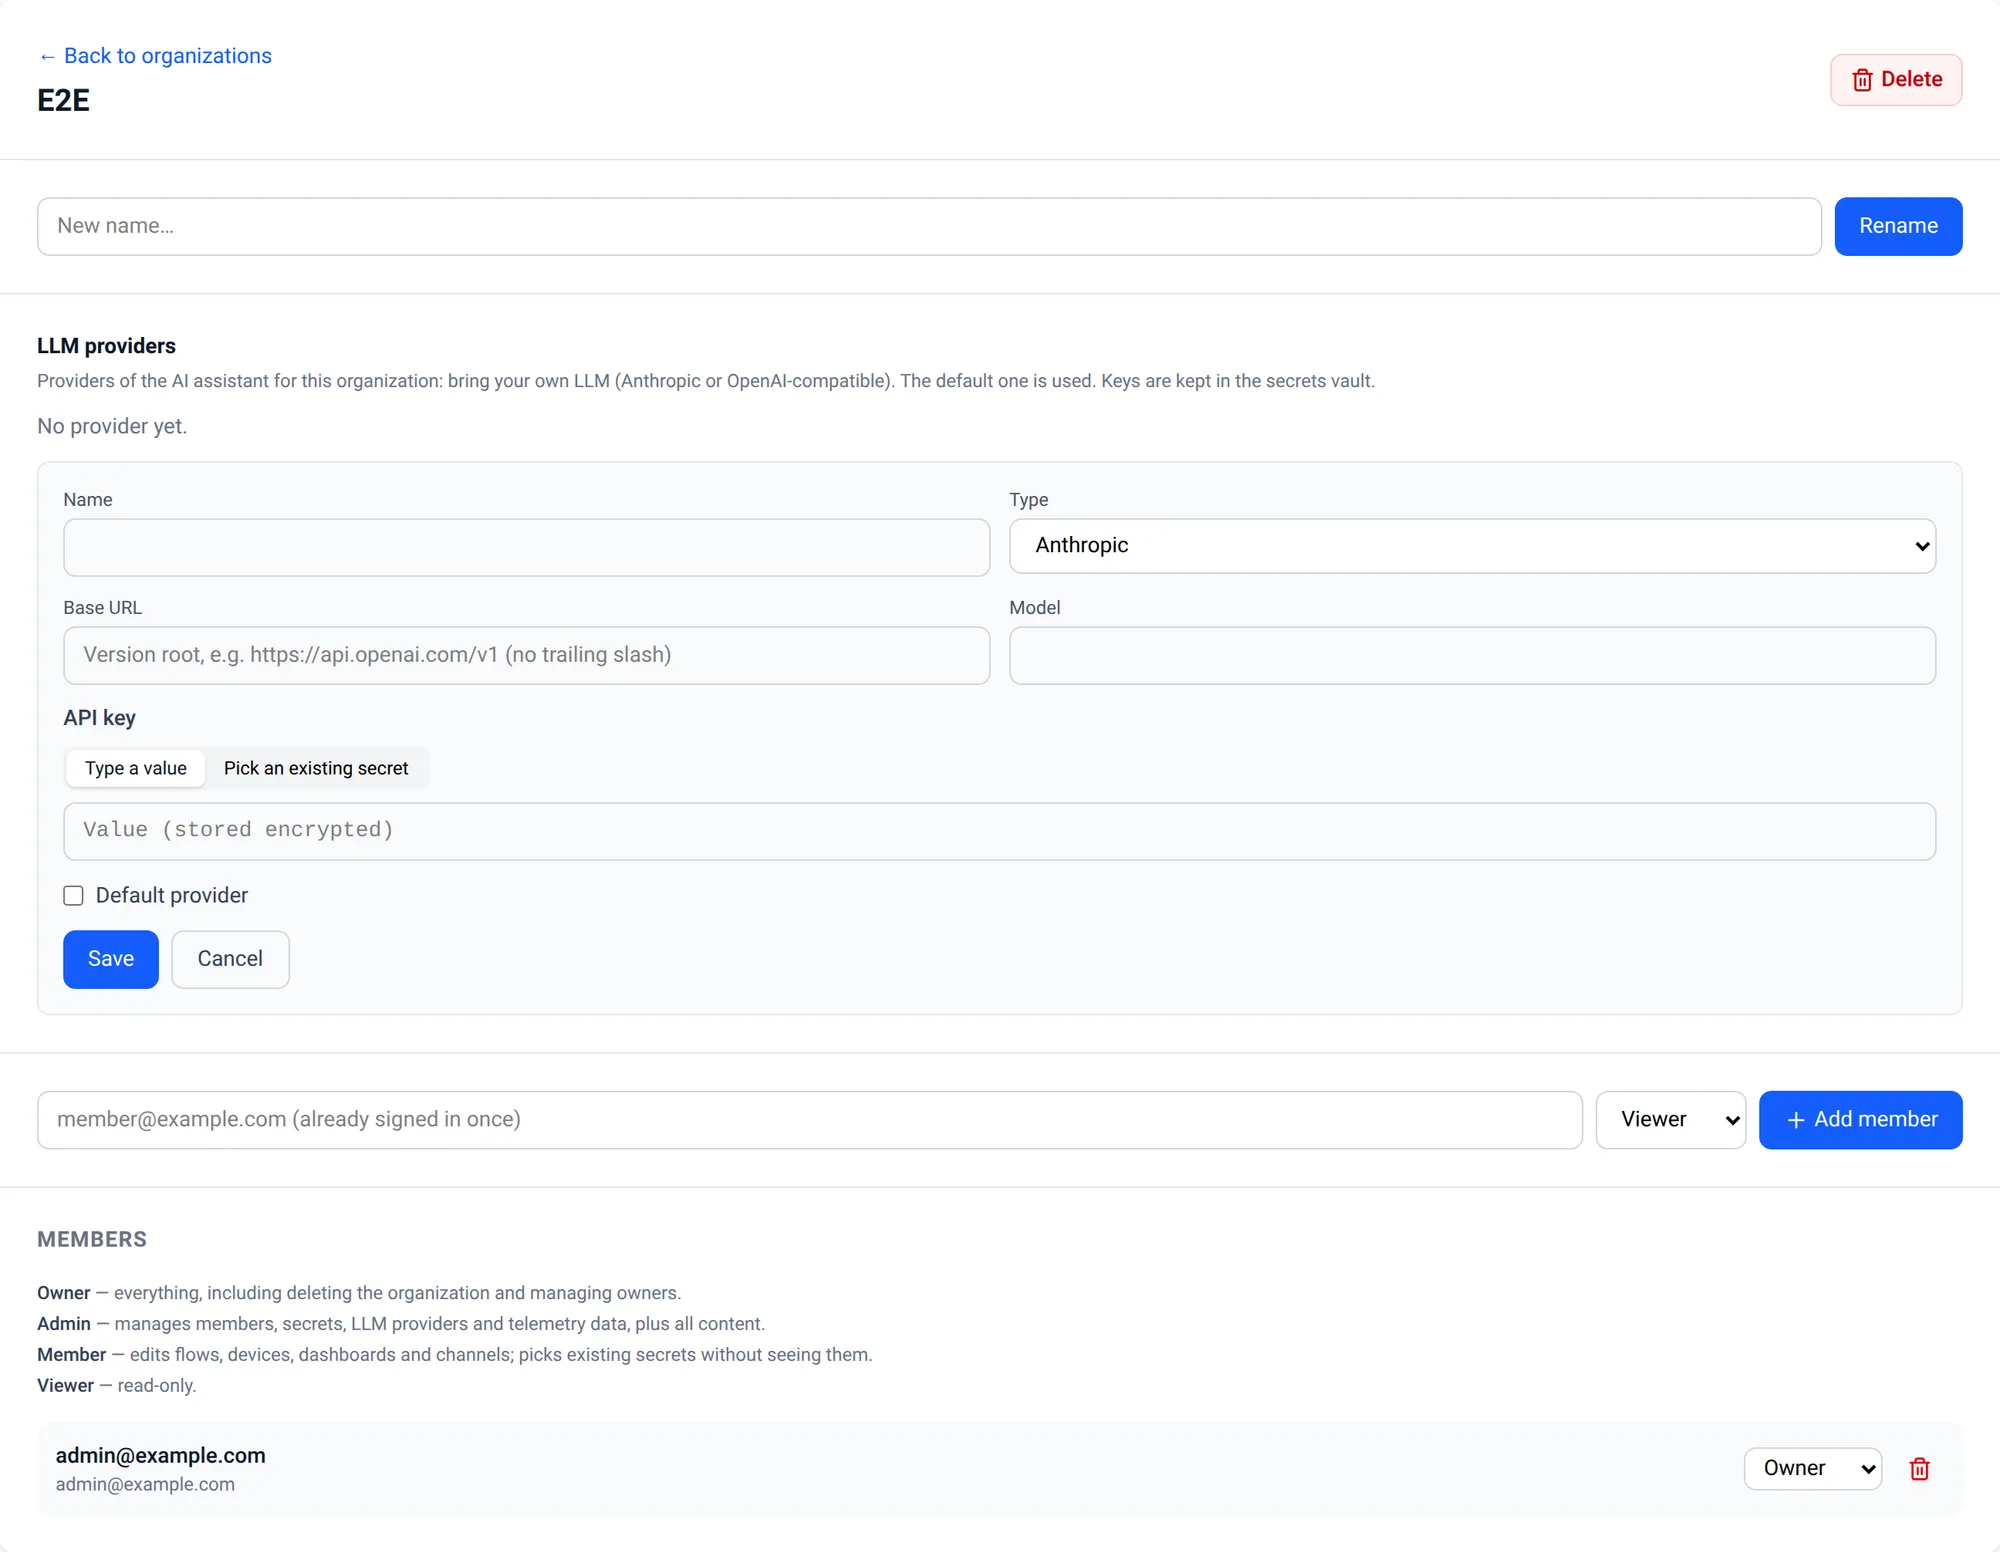
Task: Cancel the provider form
Action: (230, 959)
